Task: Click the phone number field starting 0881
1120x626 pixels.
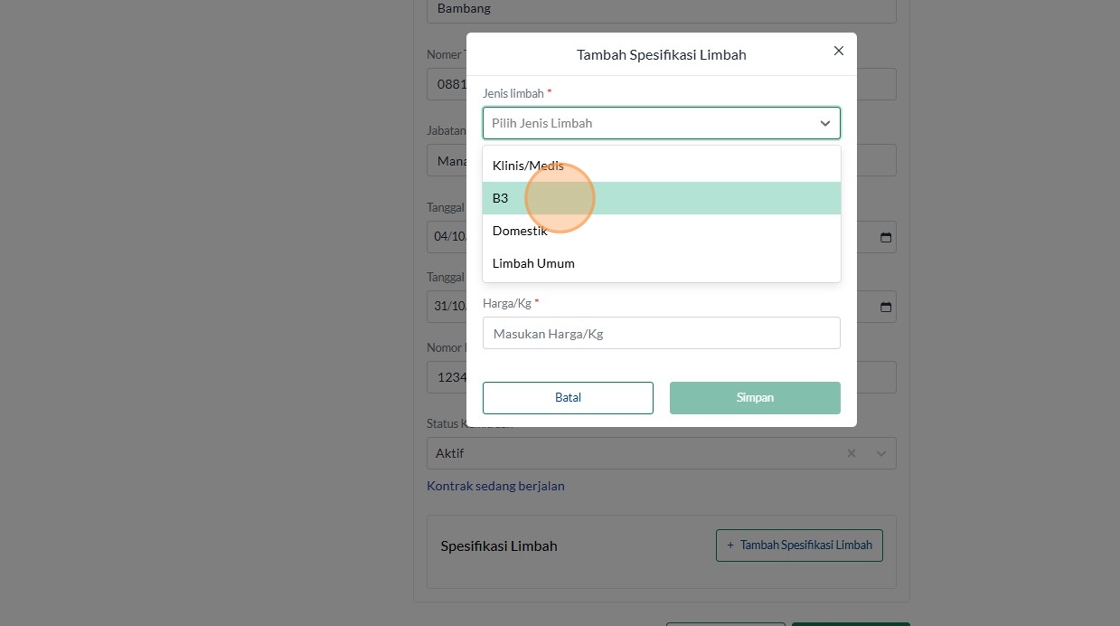Action: pos(446,84)
